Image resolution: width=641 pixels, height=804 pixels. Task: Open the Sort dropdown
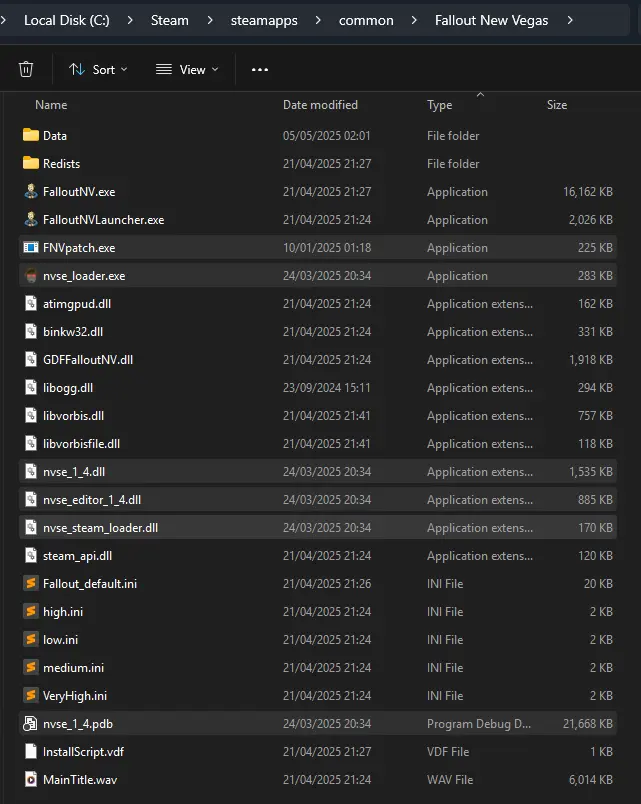coord(97,69)
